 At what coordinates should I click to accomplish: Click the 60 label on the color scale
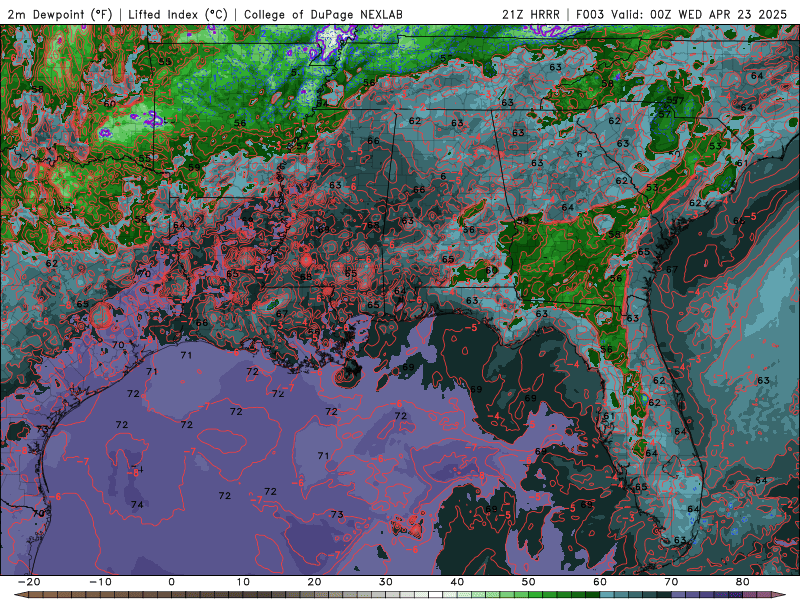pyautogui.click(x=600, y=582)
